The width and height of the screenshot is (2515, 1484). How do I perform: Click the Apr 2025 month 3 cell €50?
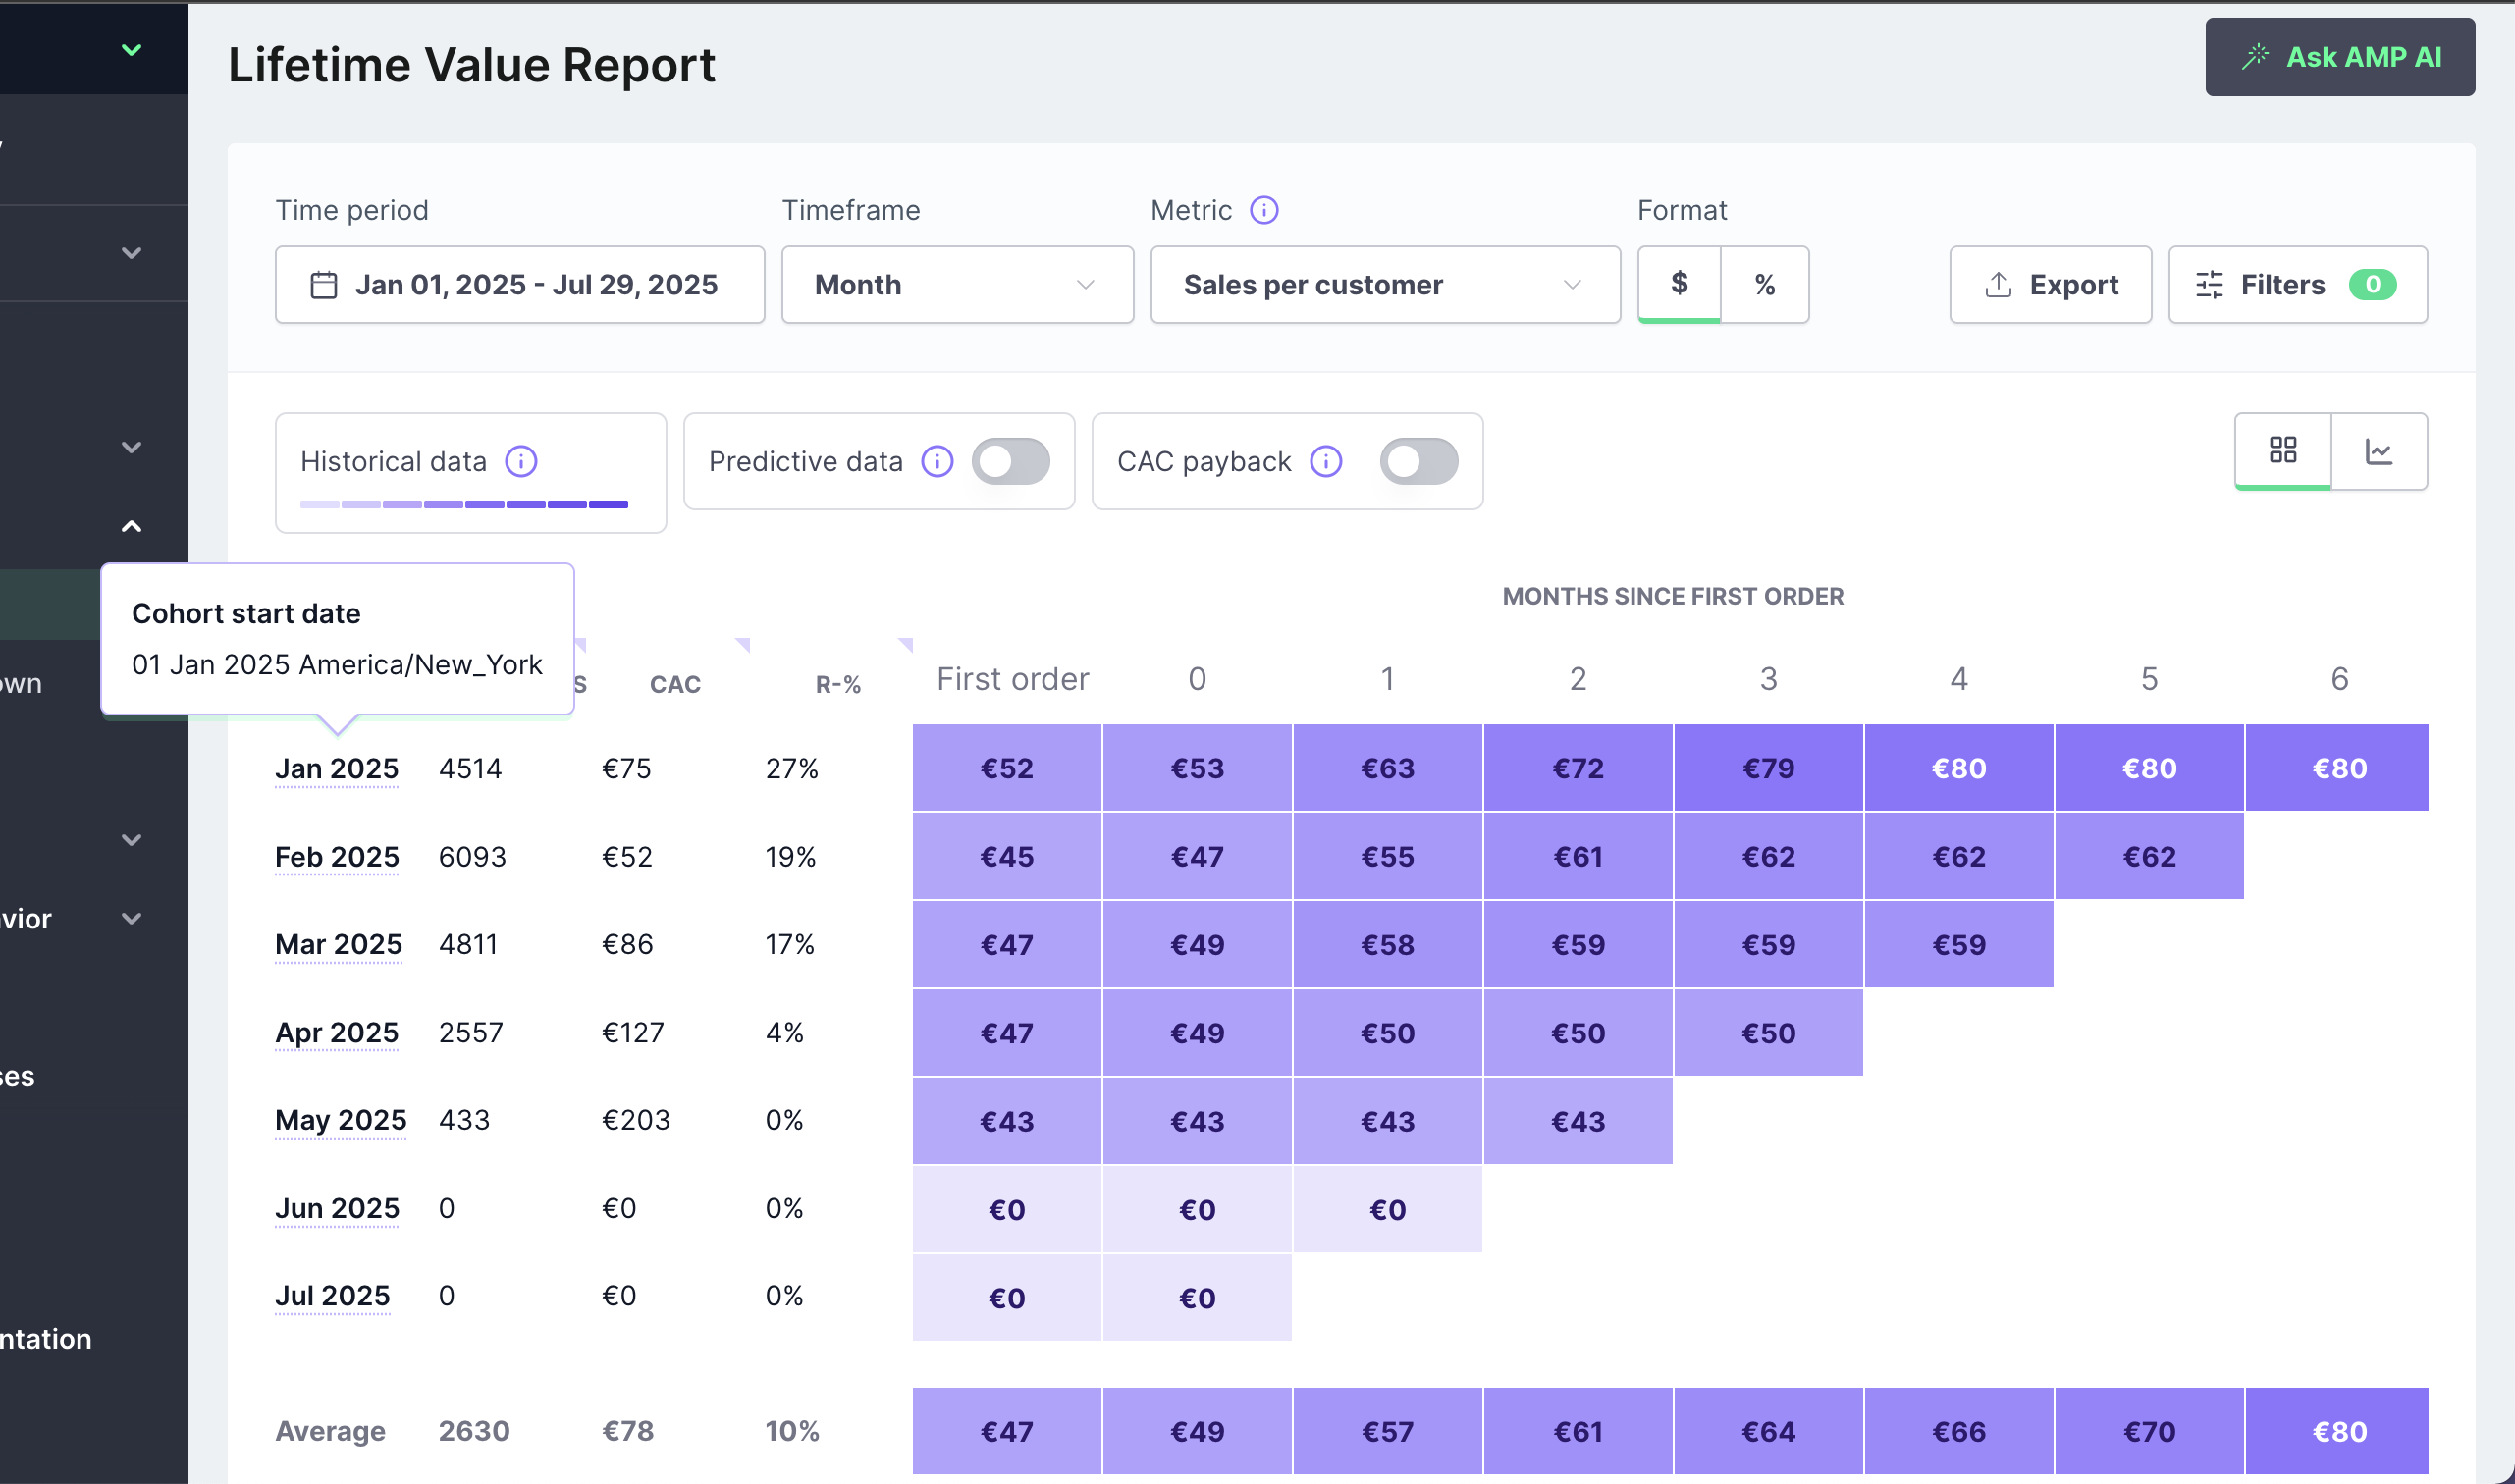1768,1033
